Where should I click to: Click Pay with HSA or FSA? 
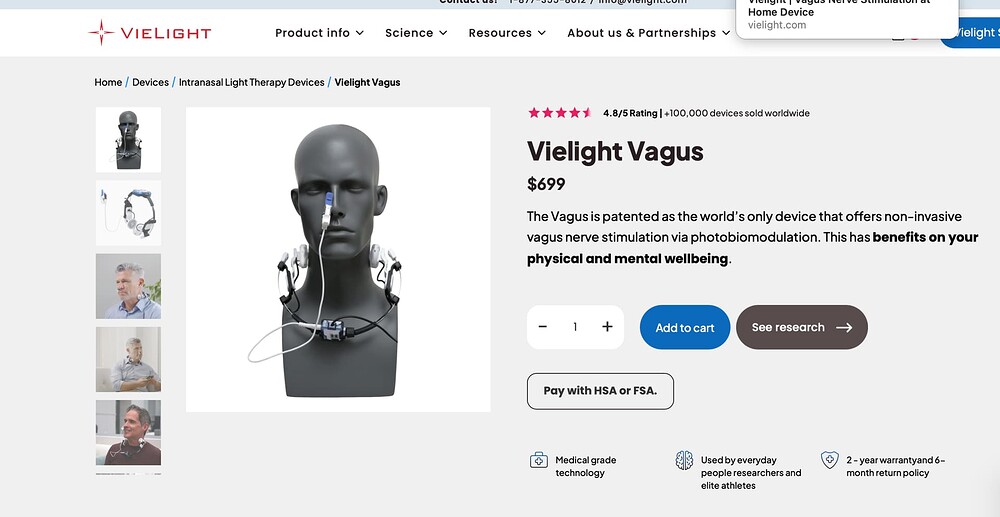(x=600, y=391)
